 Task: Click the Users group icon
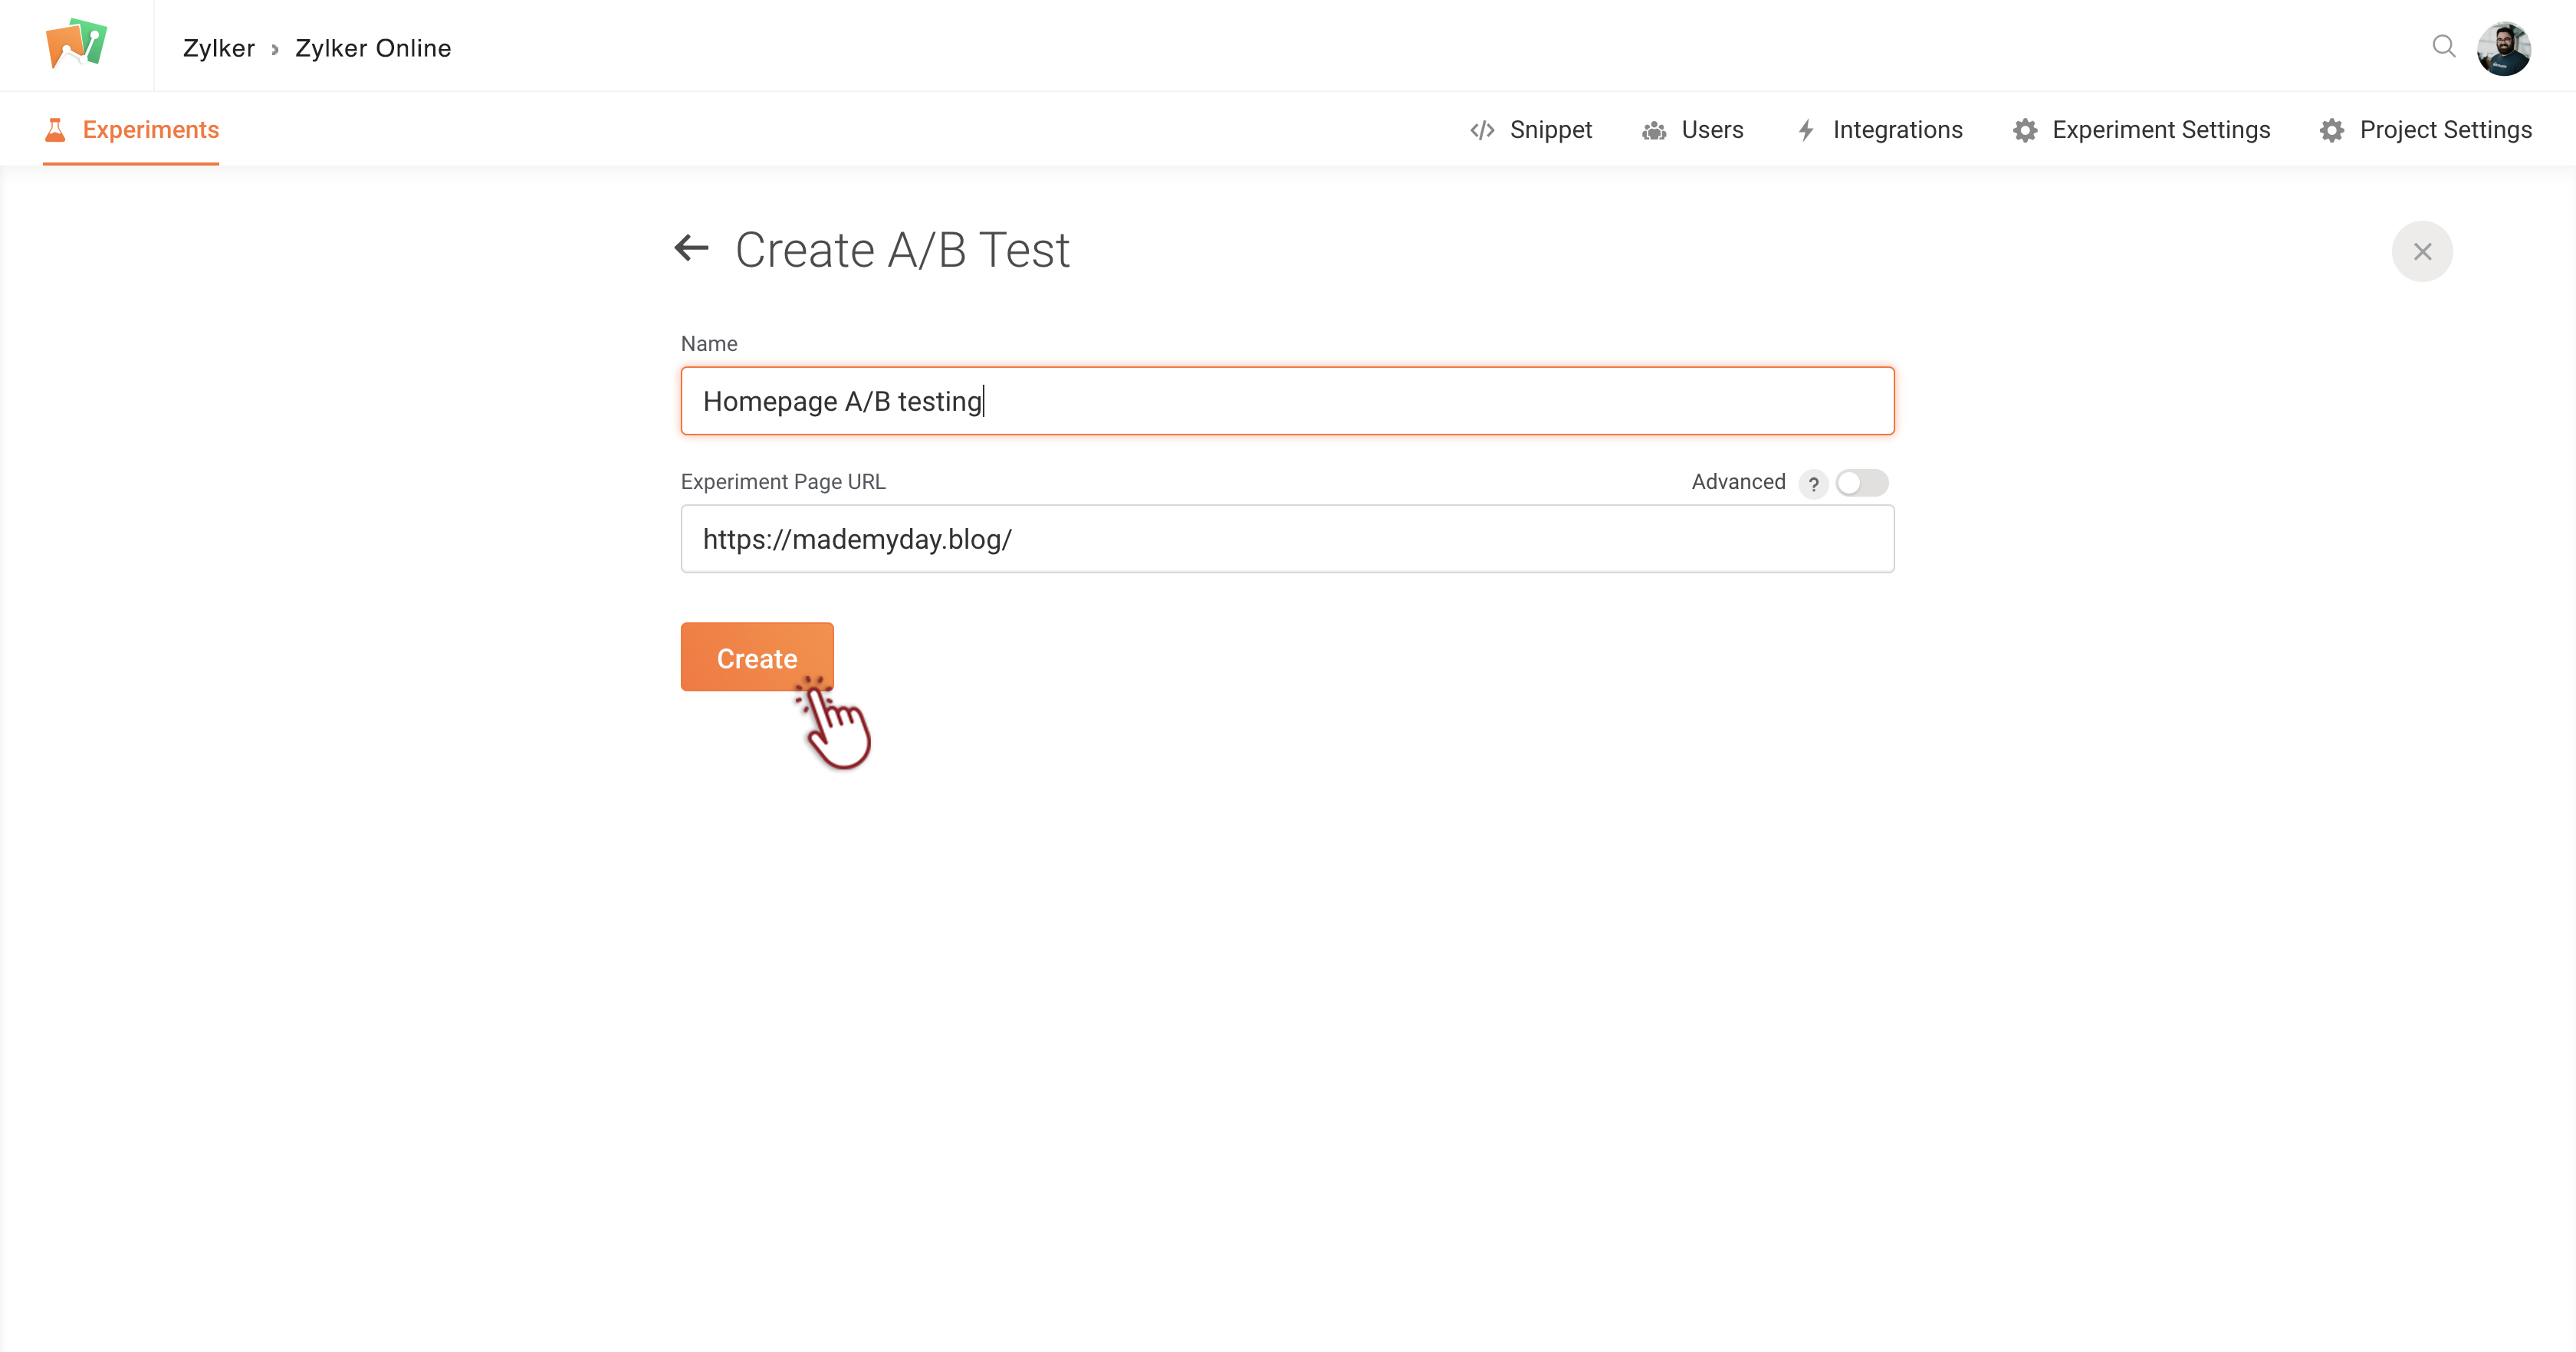tap(1654, 131)
